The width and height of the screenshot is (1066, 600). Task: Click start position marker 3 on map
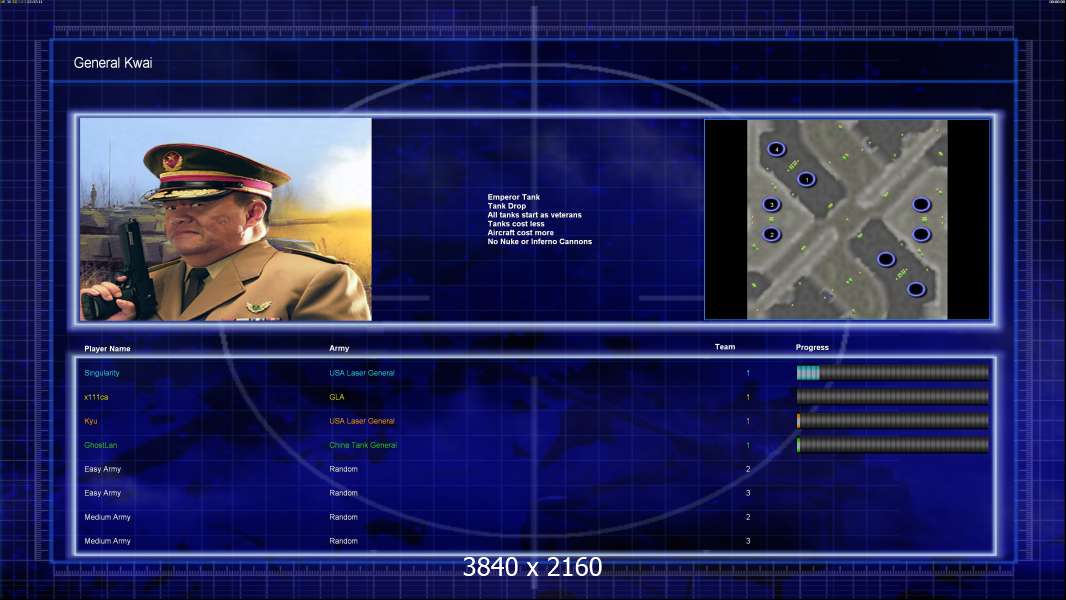click(772, 204)
